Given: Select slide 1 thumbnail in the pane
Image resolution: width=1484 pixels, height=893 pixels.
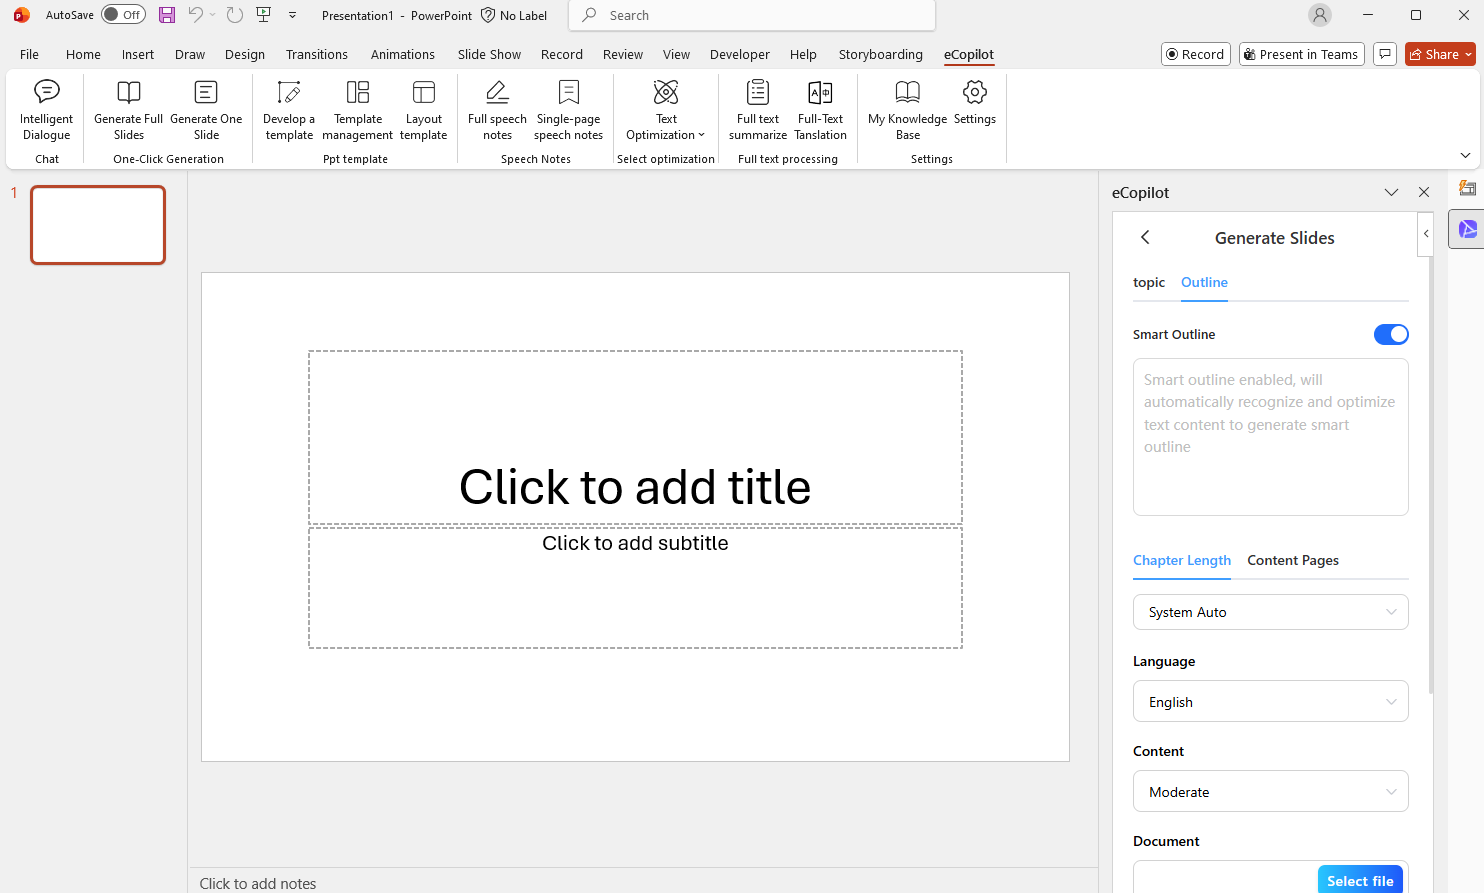Looking at the screenshot, I should click(x=97, y=224).
